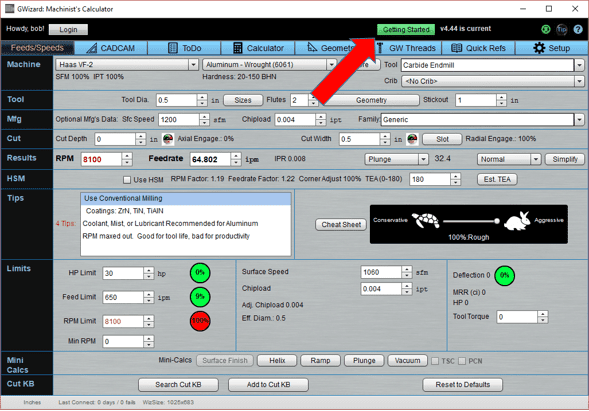Open the Cheat Sheet button

pyautogui.click(x=341, y=224)
